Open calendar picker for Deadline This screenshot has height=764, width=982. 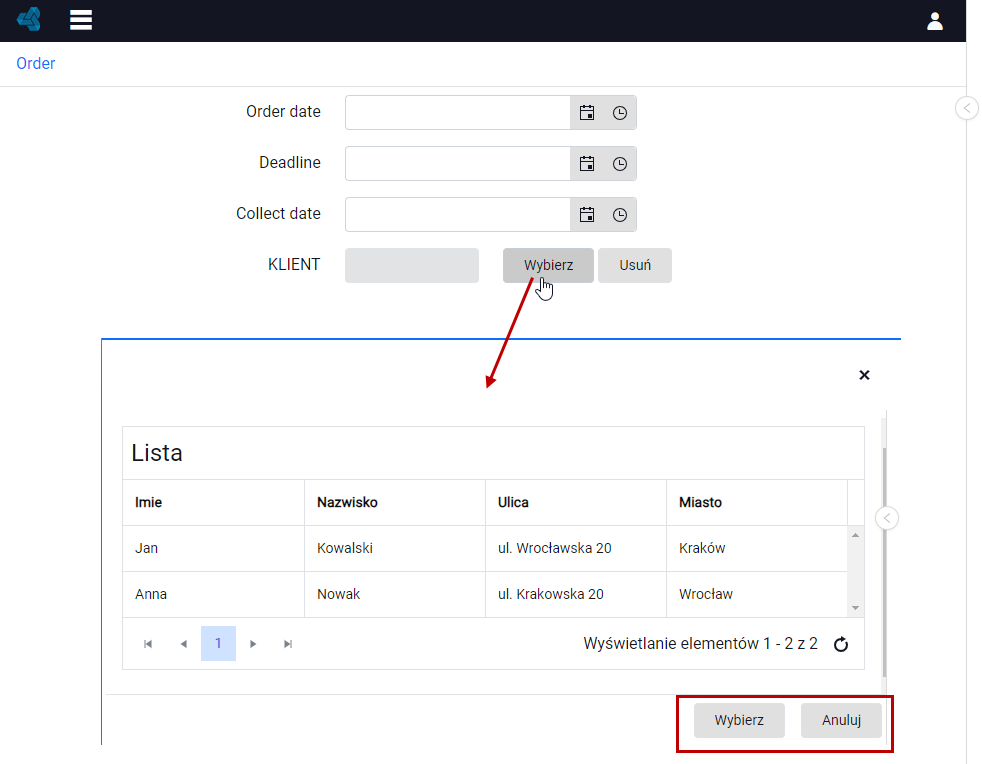587,164
